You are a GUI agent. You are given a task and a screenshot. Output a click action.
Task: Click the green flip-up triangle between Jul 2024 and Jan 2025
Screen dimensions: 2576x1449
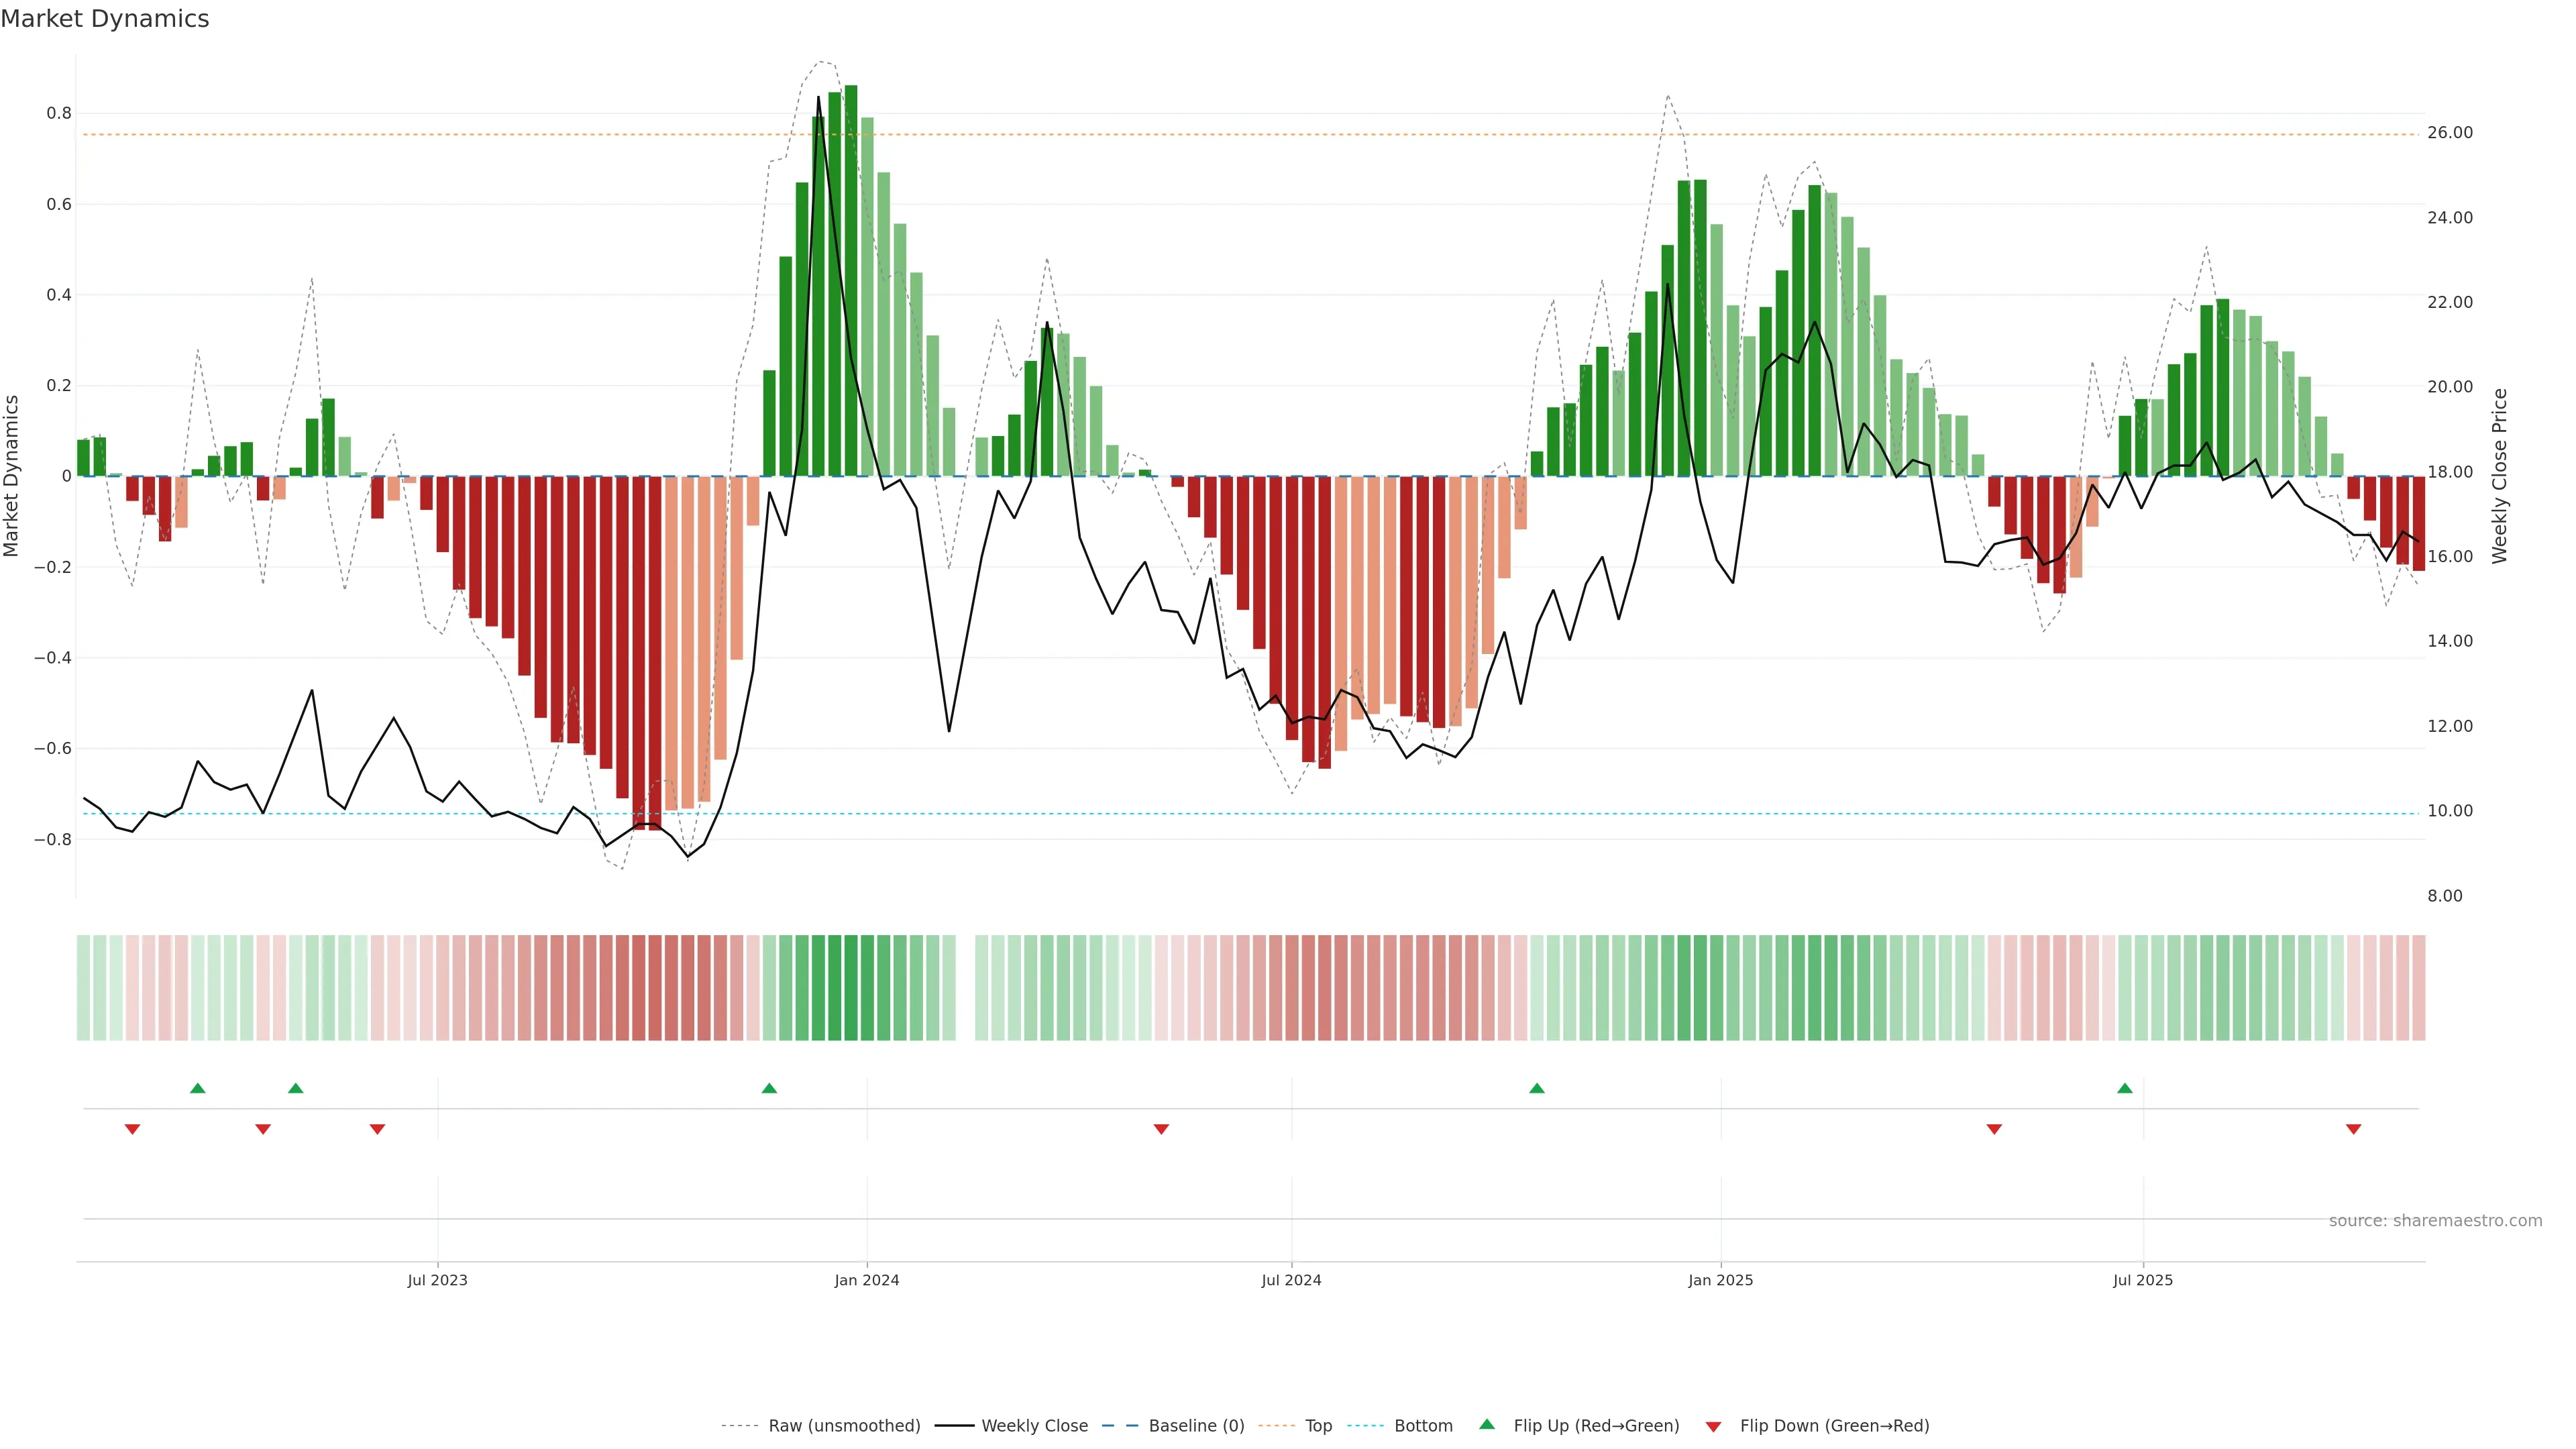[1537, 1088]
